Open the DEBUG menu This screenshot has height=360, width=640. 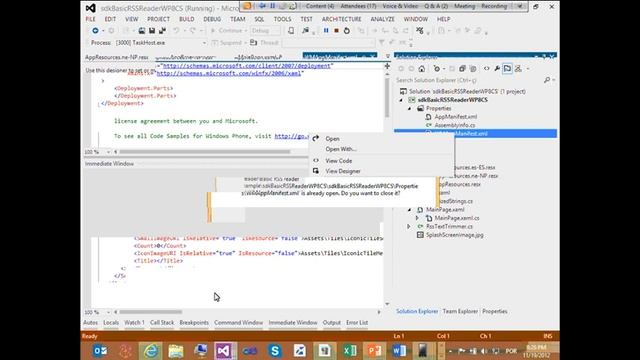click(212, 19)
